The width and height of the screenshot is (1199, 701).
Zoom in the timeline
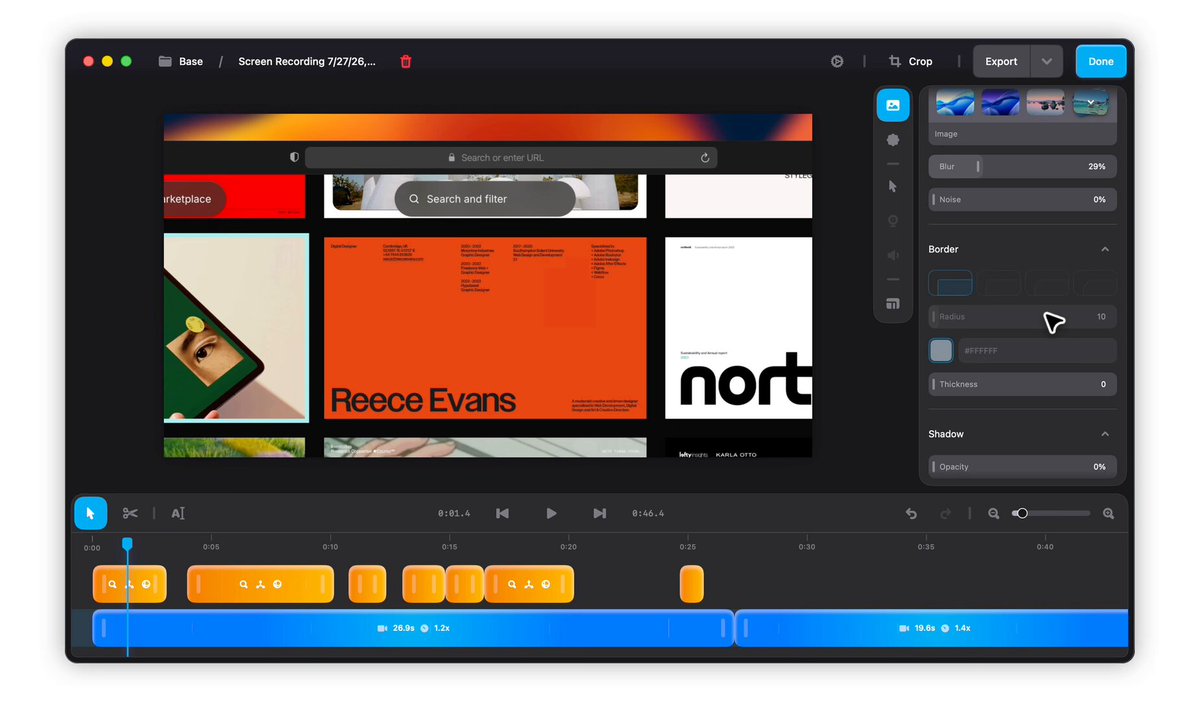coord(1108,514)
